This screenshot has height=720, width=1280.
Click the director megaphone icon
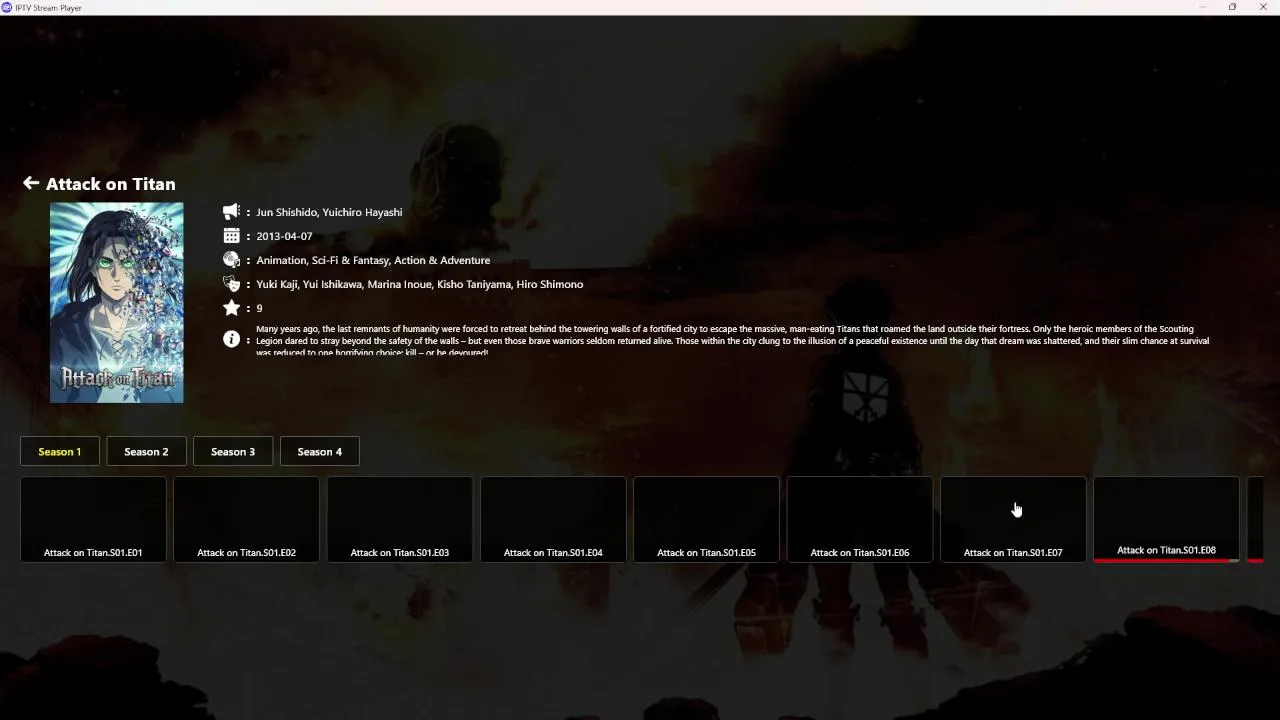[231, 212]
